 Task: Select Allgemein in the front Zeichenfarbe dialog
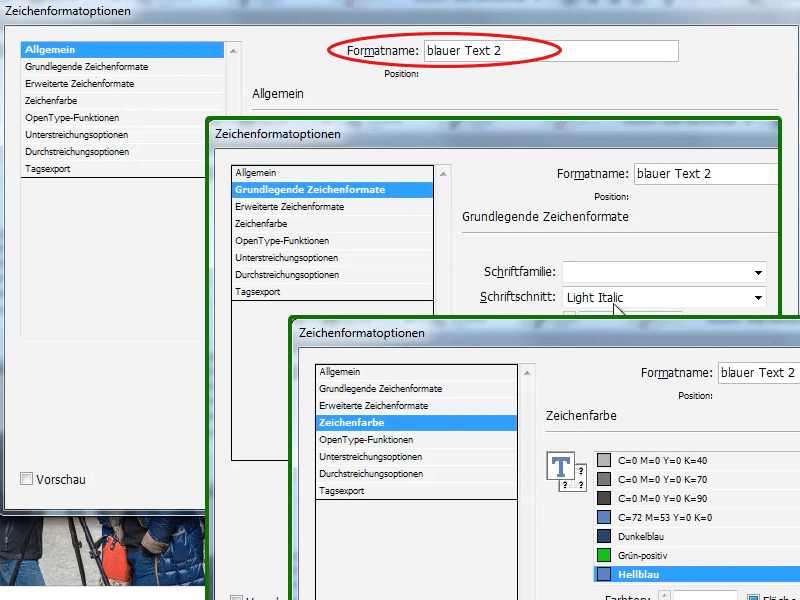[x=416, y=372]
